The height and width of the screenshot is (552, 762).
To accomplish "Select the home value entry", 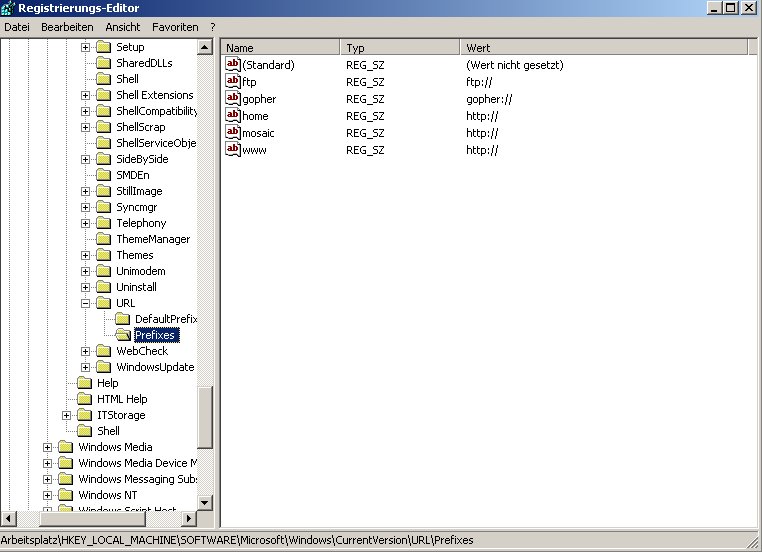I will pos(255,116).
